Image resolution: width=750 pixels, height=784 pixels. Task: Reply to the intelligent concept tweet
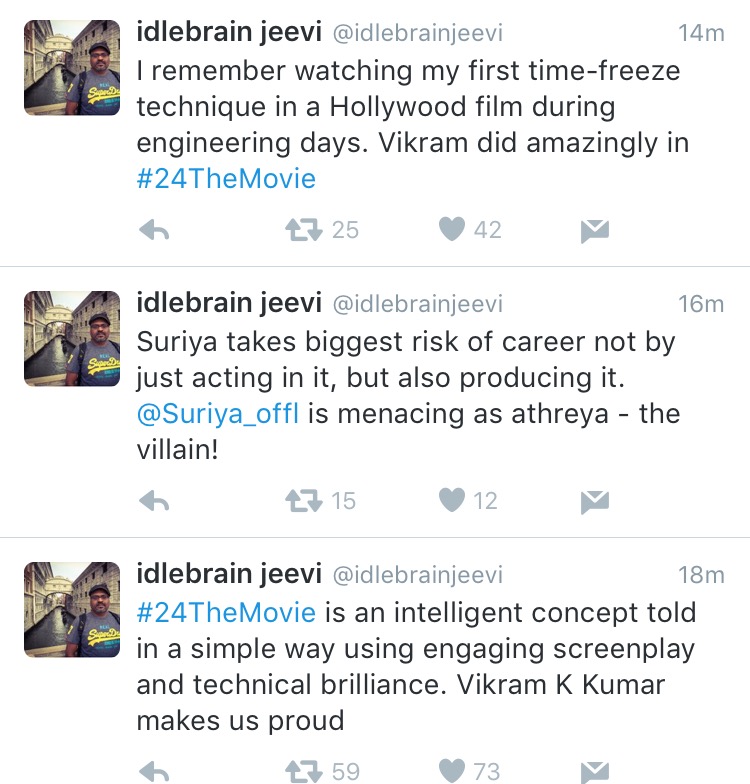point(154,771)
